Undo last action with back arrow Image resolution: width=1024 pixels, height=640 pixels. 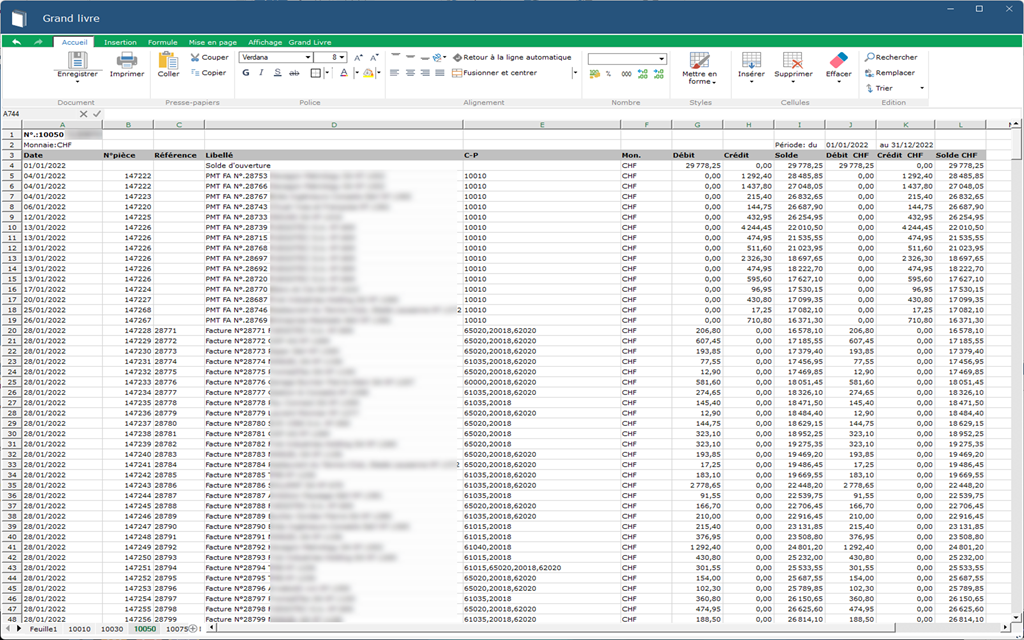coord(16,42)
